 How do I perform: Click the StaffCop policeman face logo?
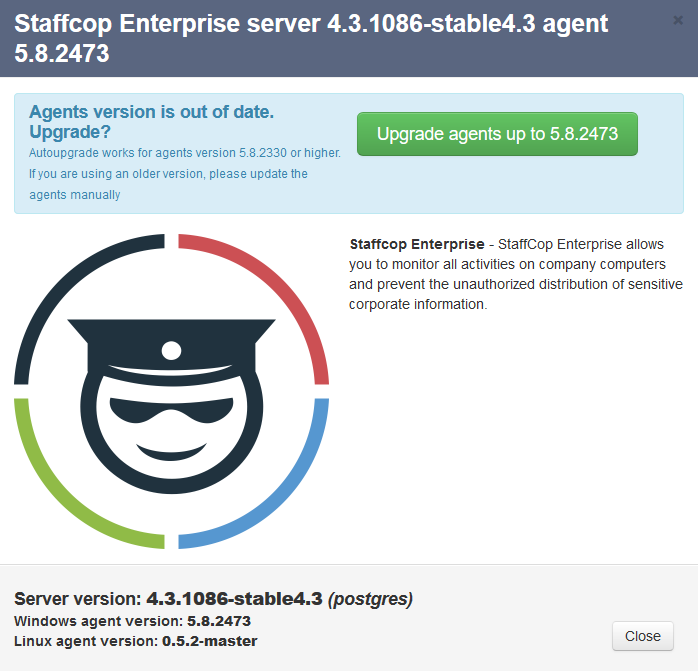click(x=171, y=392)
